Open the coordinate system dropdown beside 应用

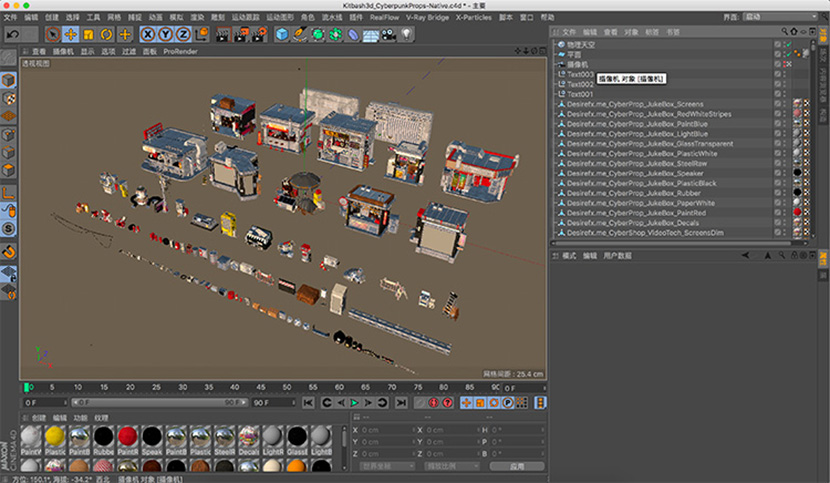[388, 466]
